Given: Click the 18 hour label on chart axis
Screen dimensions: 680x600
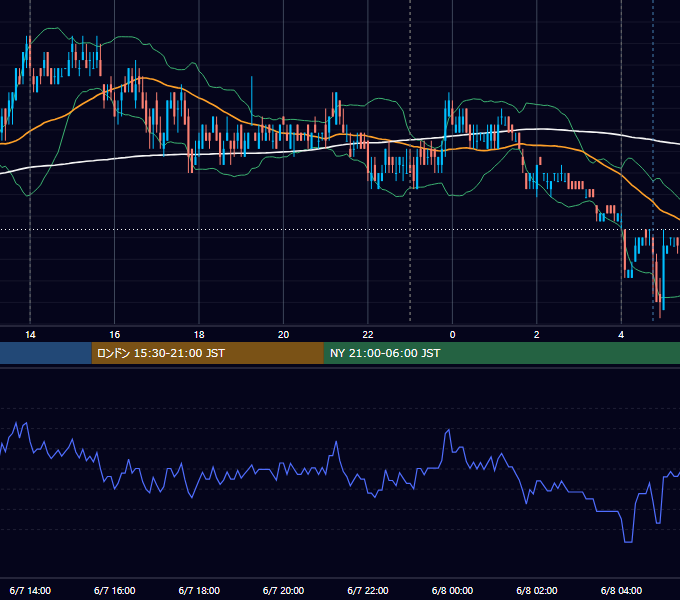Looking at the screenshot, I should coord(199,335).
